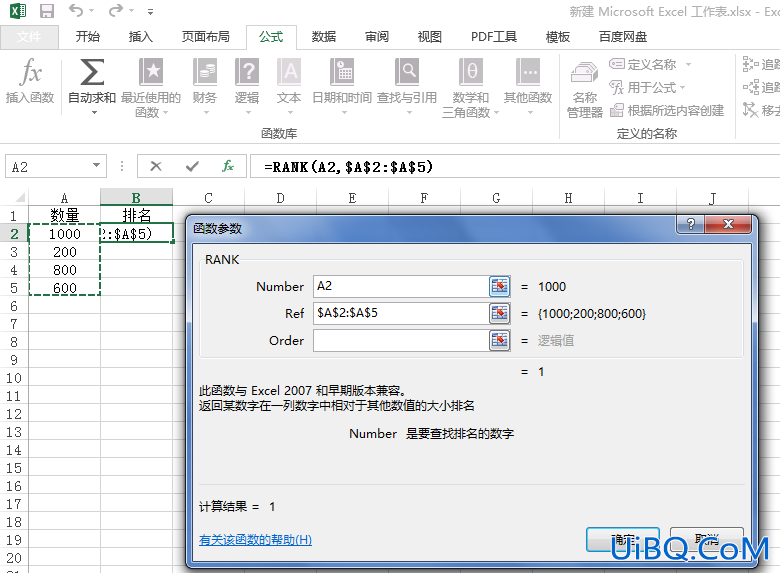This screenshot has height=573, width=780.
Task: Click the dialog help question mark button
Action: pyautogui.click(x=690, y=224)
